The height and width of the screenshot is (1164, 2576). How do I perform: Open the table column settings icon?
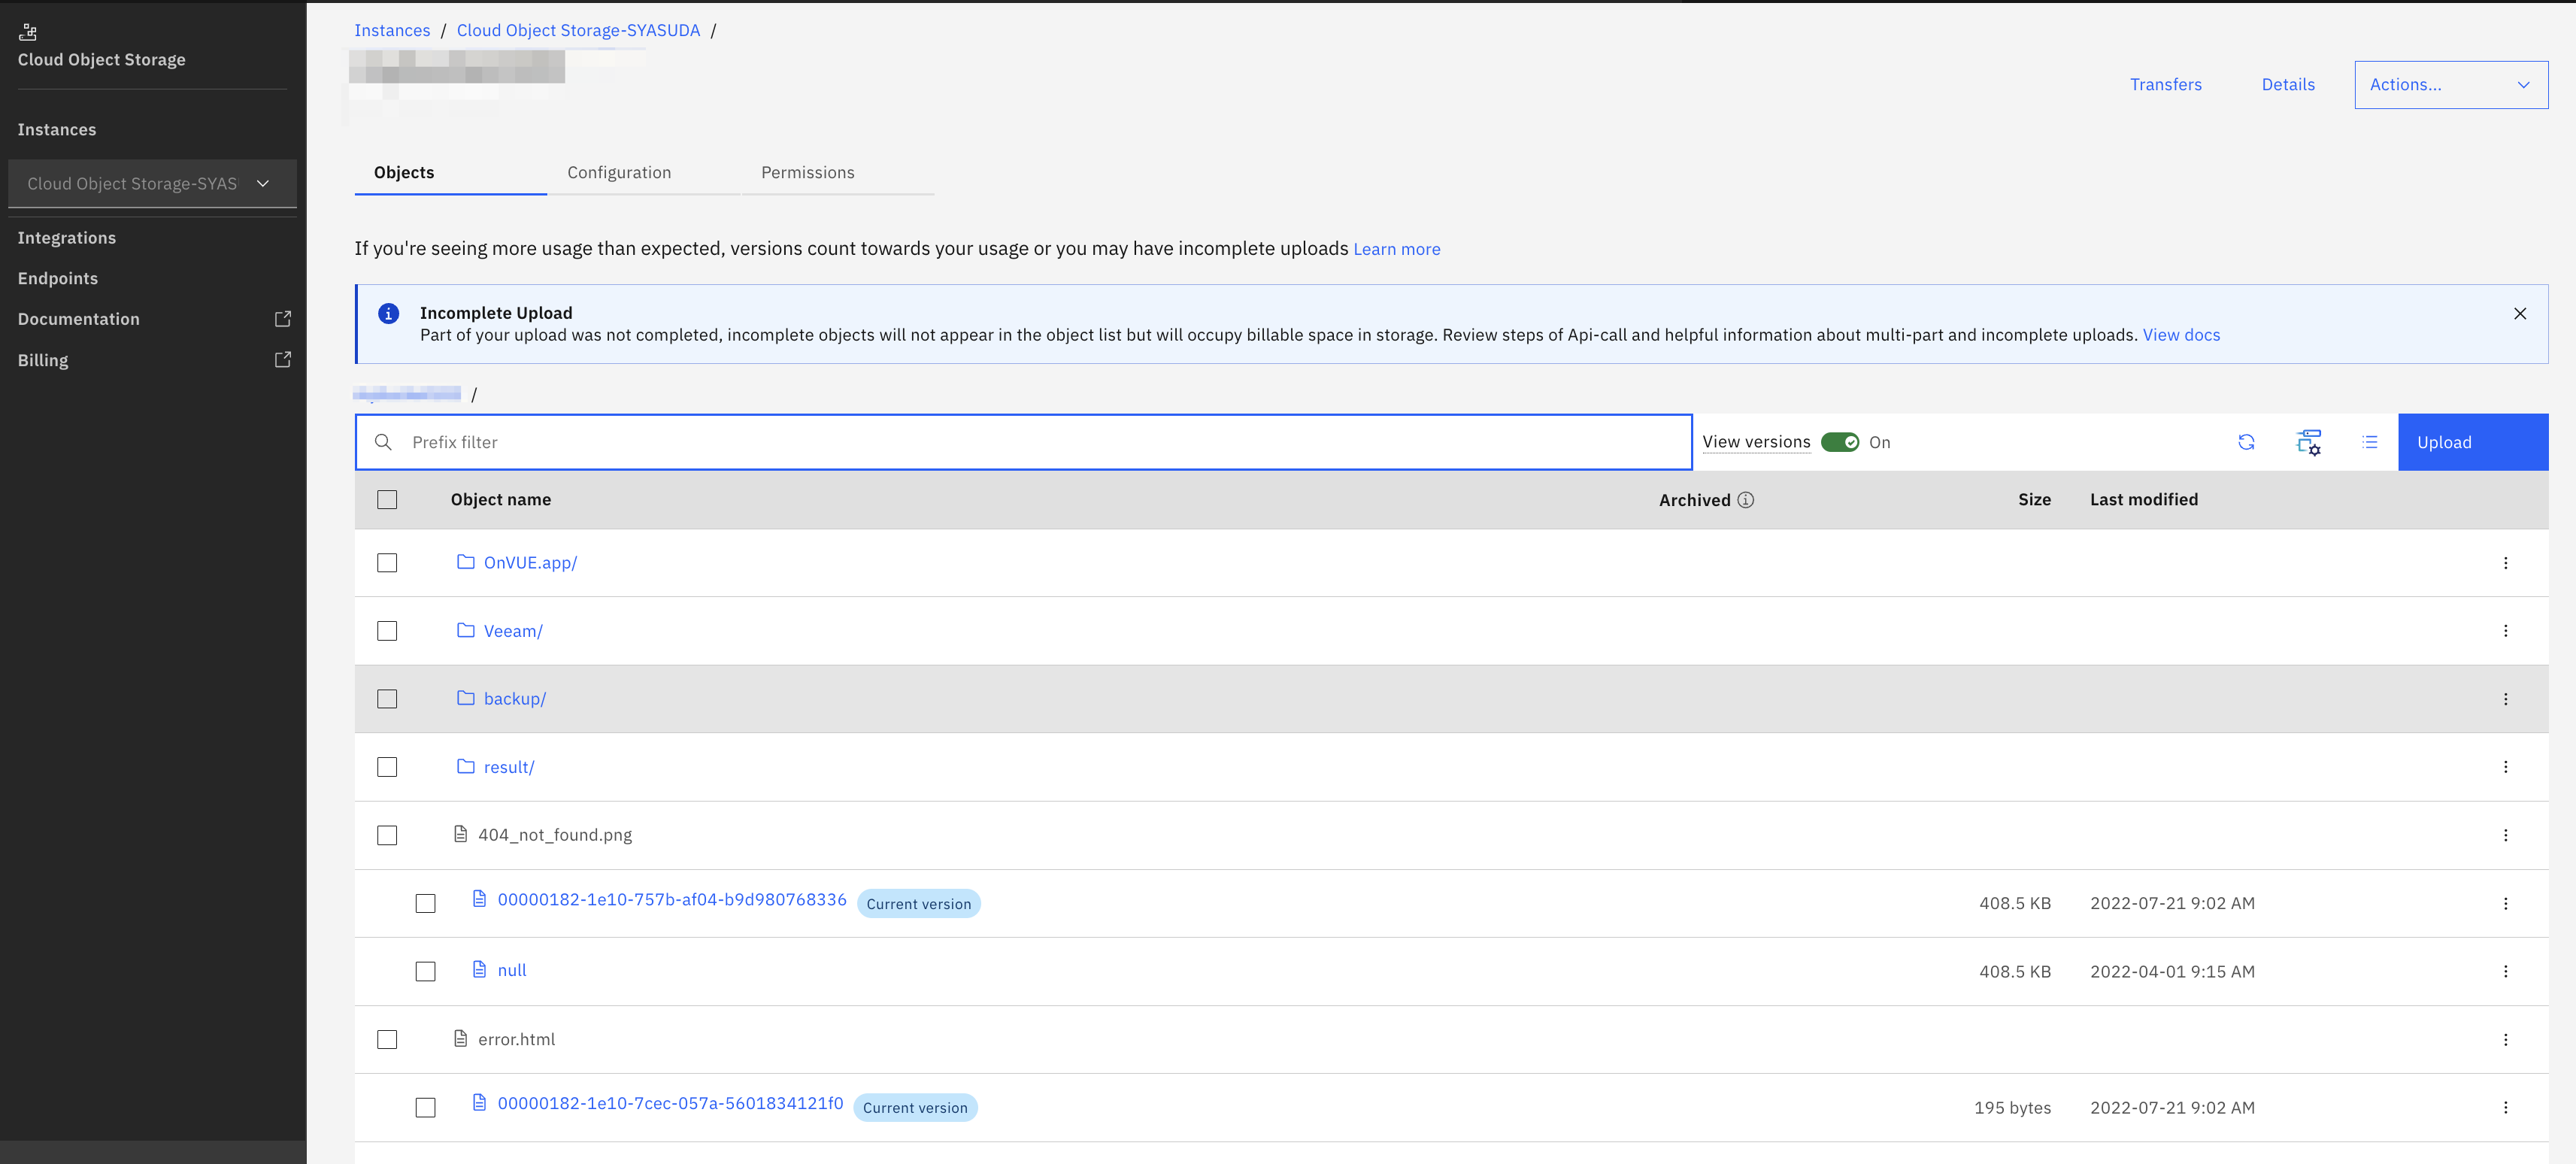tap(2308, 442)
